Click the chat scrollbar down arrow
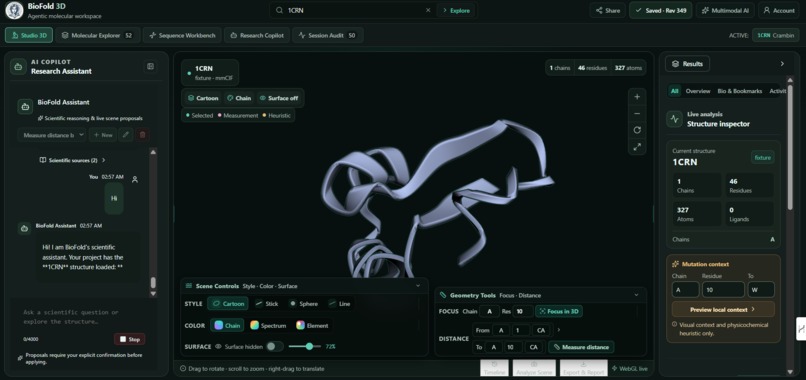Viewport: 806px width, 380px height. pos(153,294)
